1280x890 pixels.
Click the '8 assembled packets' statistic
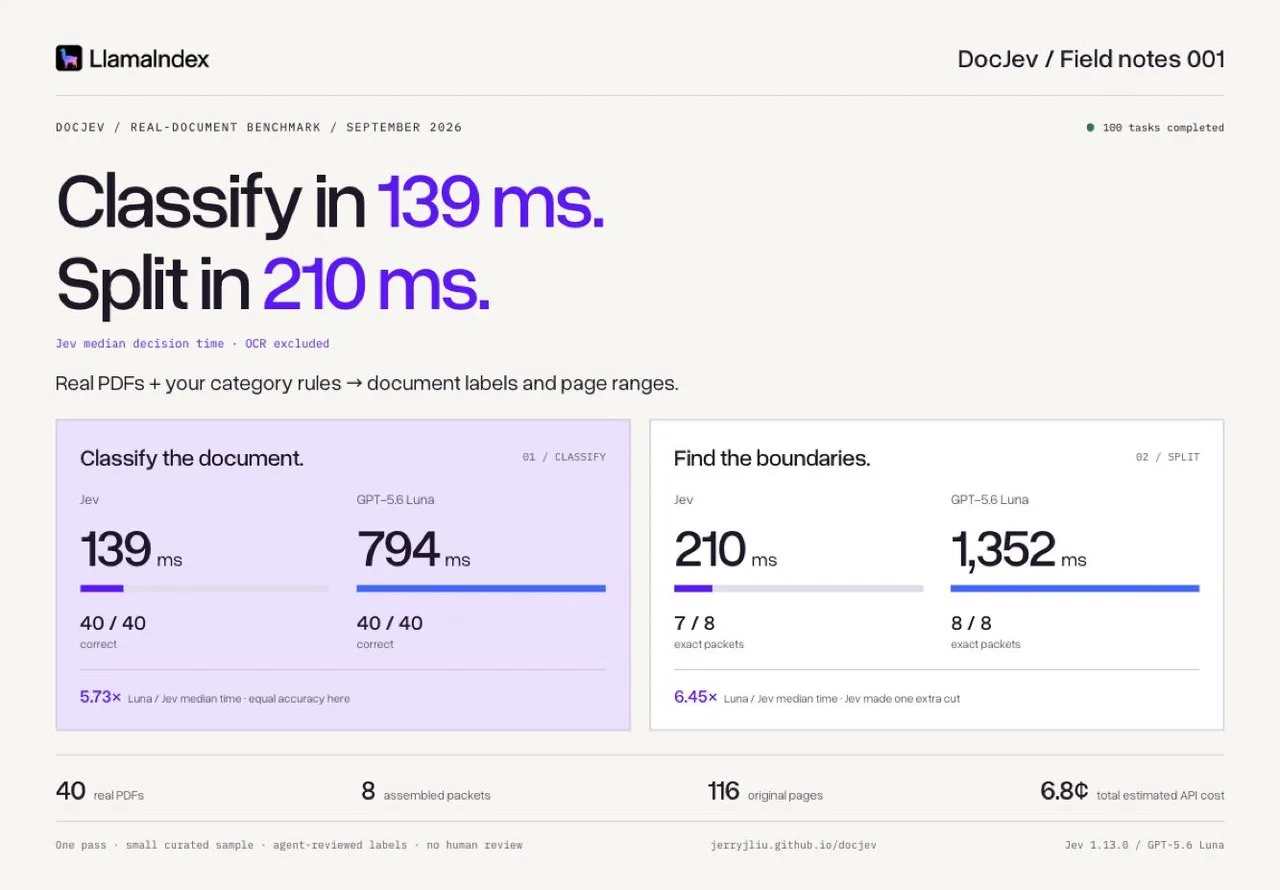pyautogui.click(x=426, y=792)
